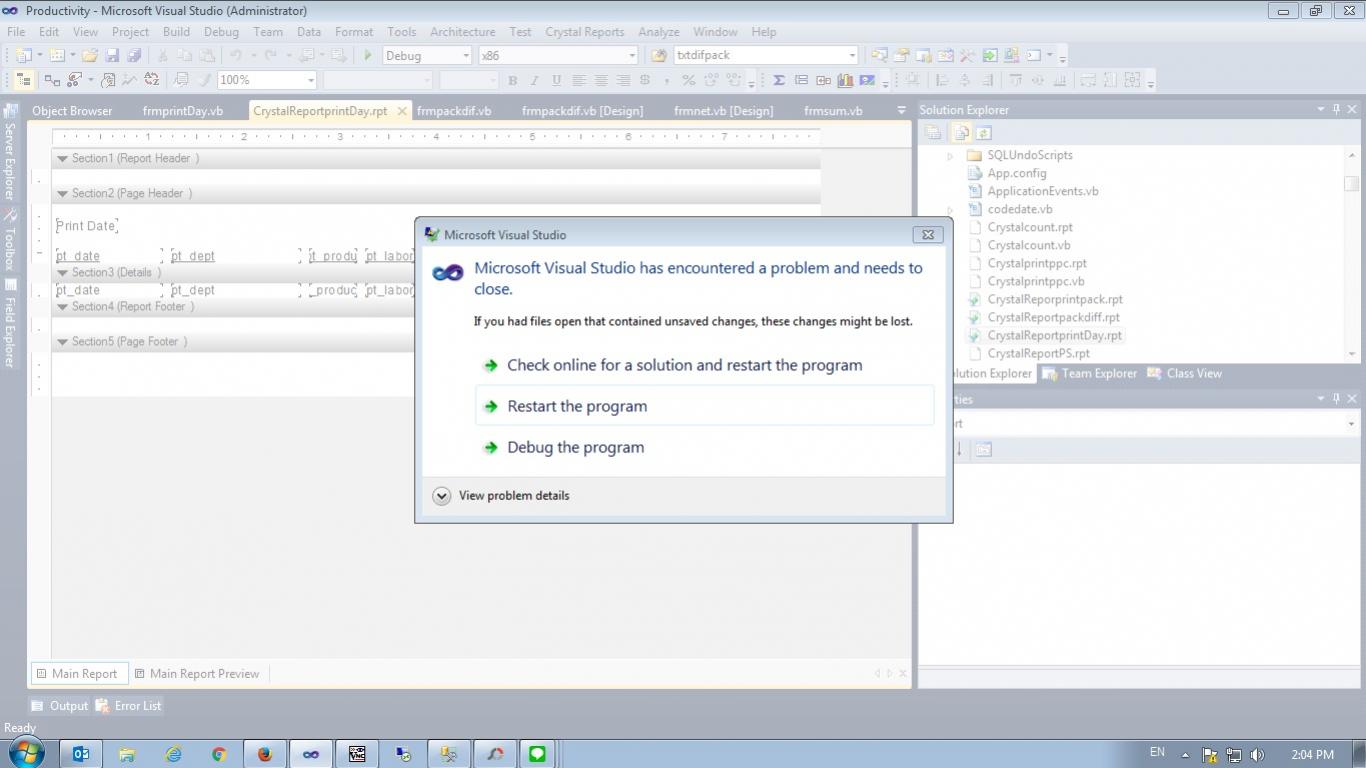
Task: Close the CrystalReportprintDay.rpt tab
Action: (402, 111)
